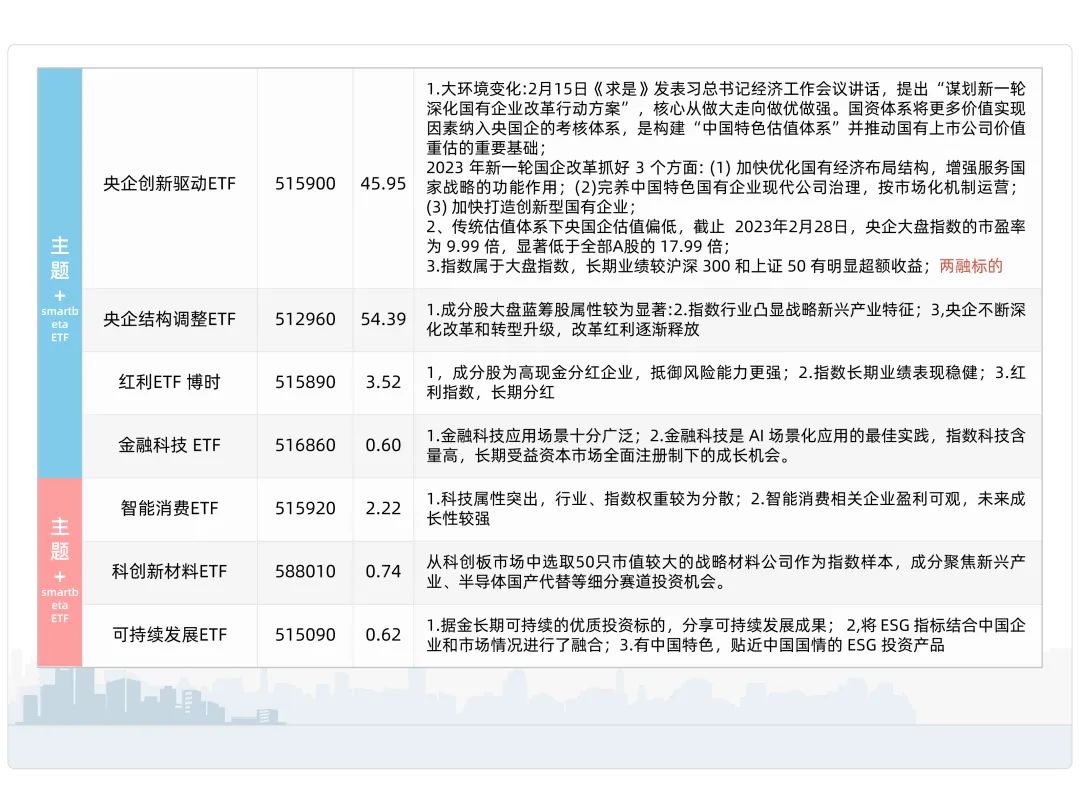This screenshot has width=1080, height=801.
Task: Click the 红利ETF 博时 name cell
Action: 169,382
